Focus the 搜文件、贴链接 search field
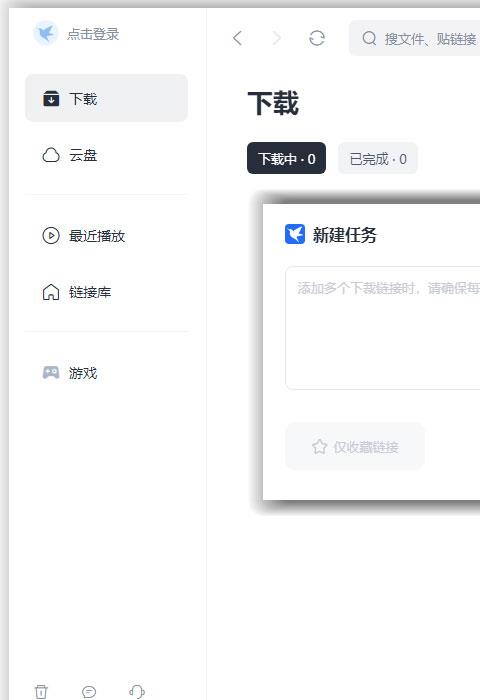The width and height of the screenshot is (480, 700). point(414,38)
